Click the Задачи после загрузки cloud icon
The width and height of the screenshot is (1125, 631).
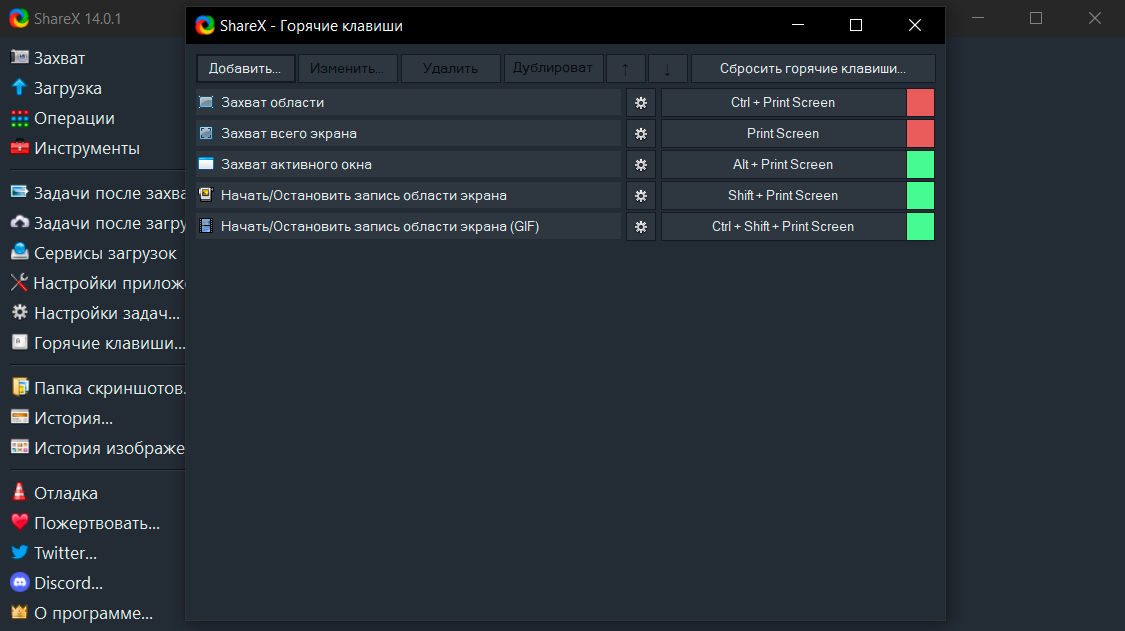pos(19,222)
